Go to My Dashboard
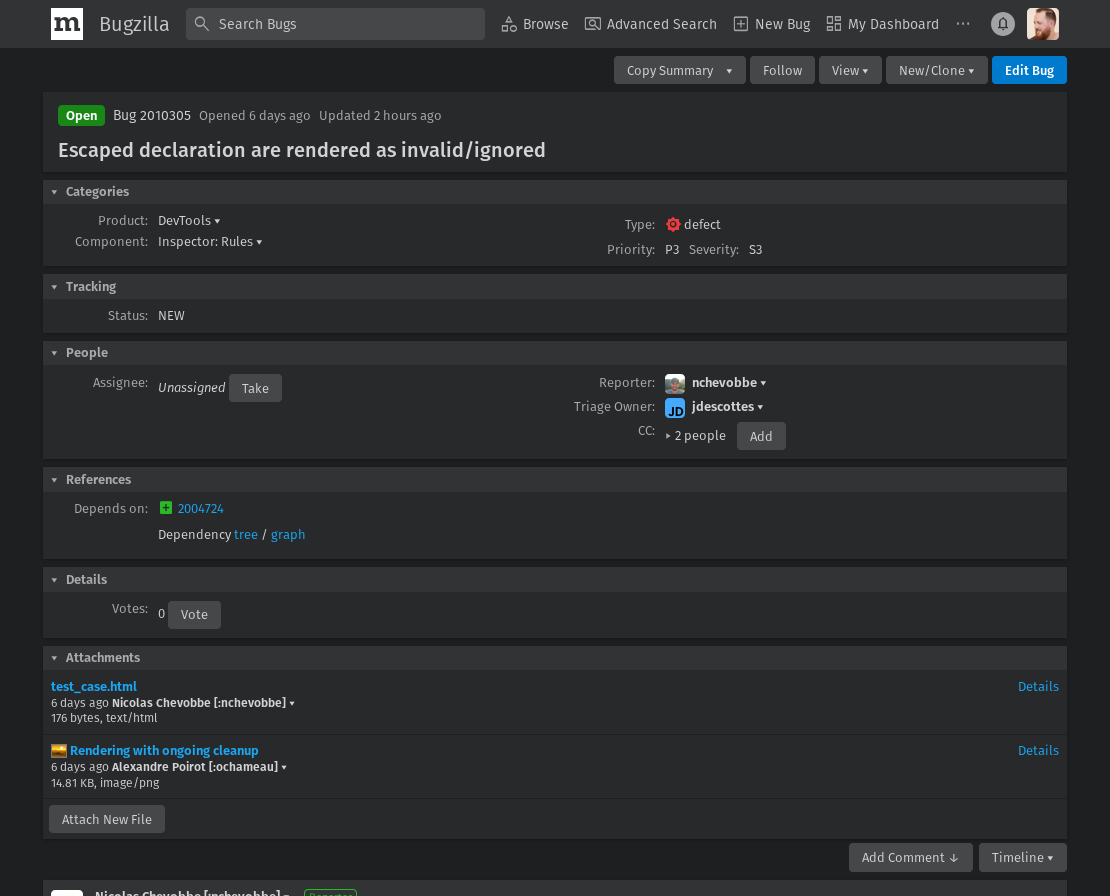Screen dimensions: 1110x896 pyautogui.click(x=883, y=24)
